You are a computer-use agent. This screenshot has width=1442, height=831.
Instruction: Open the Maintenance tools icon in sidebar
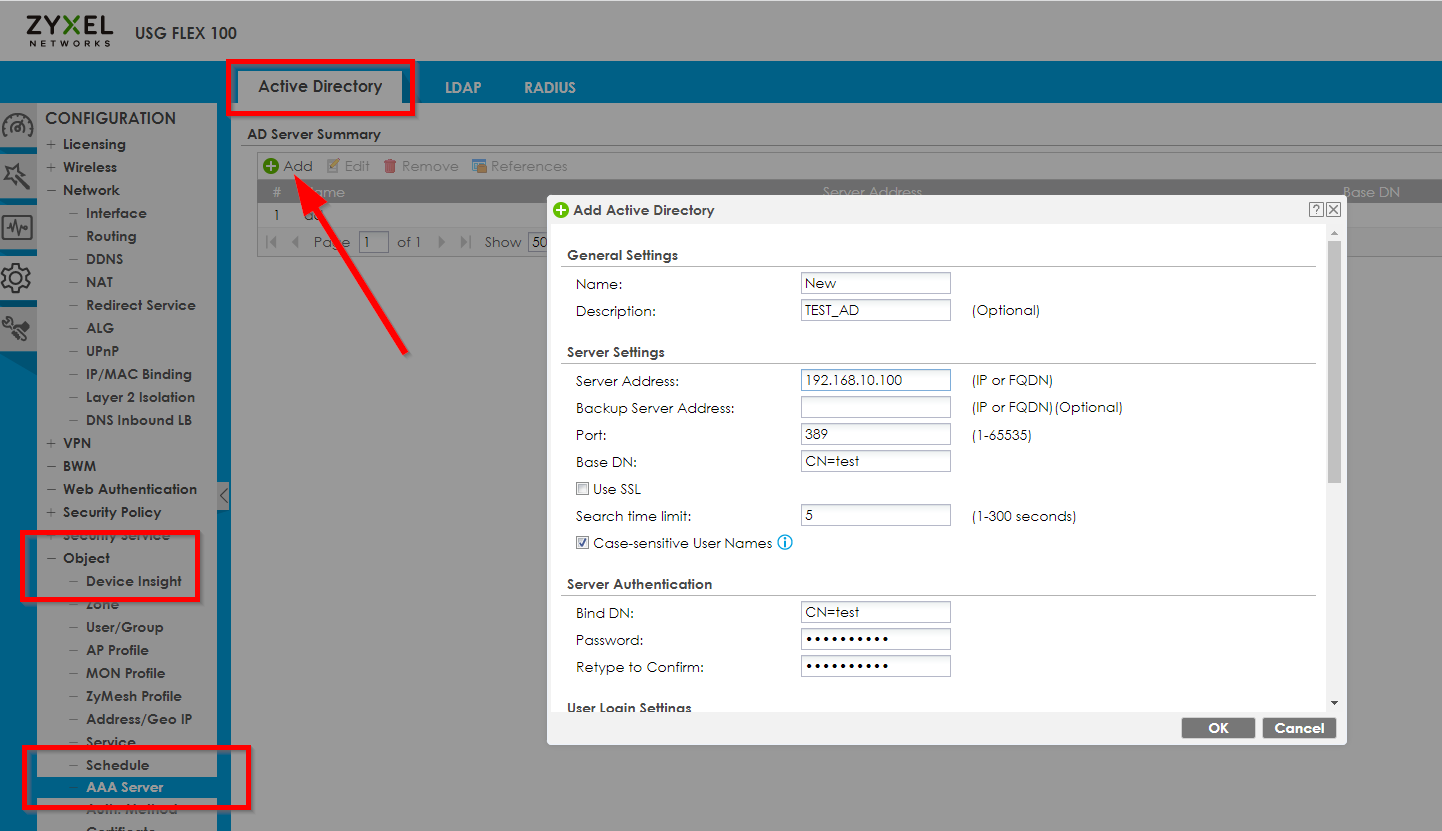pos(17,327)
